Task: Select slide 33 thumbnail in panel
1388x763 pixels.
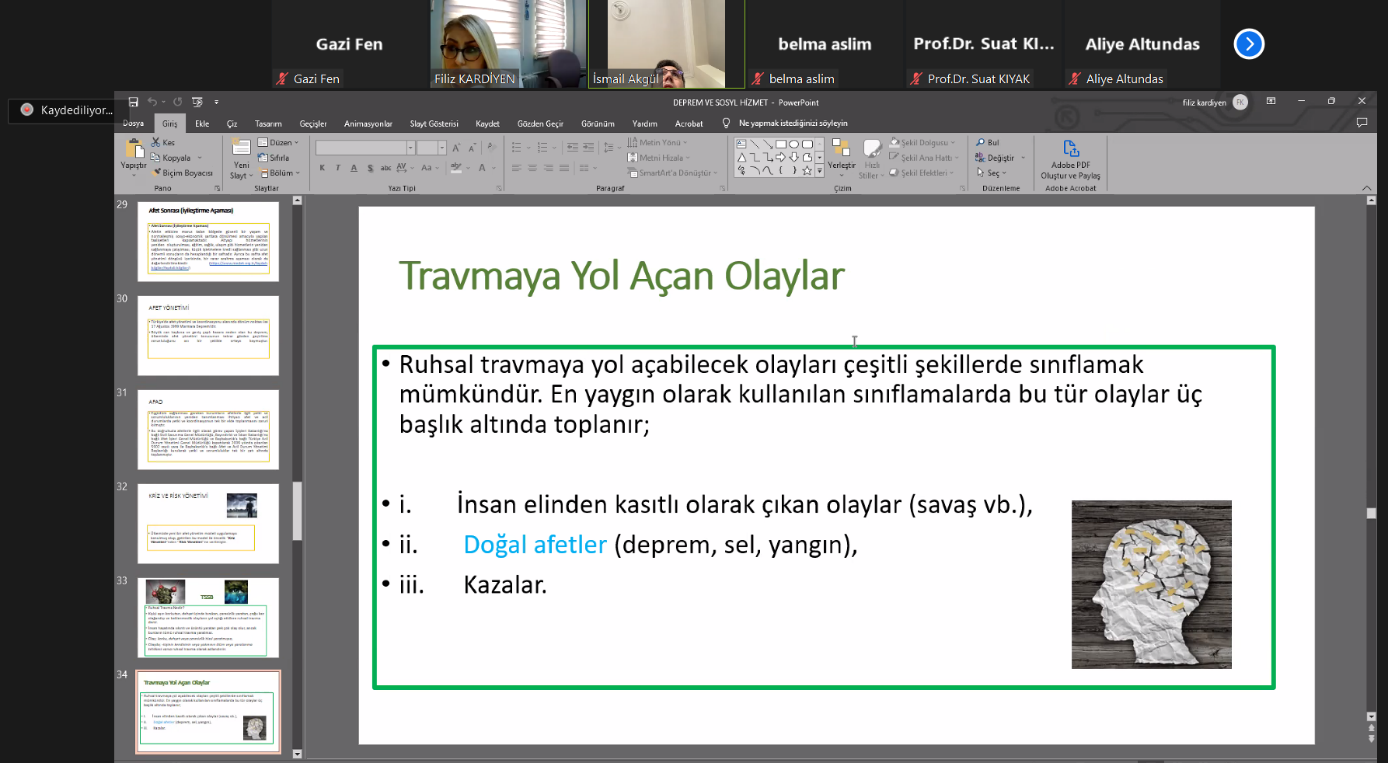Action: point(208,616)
